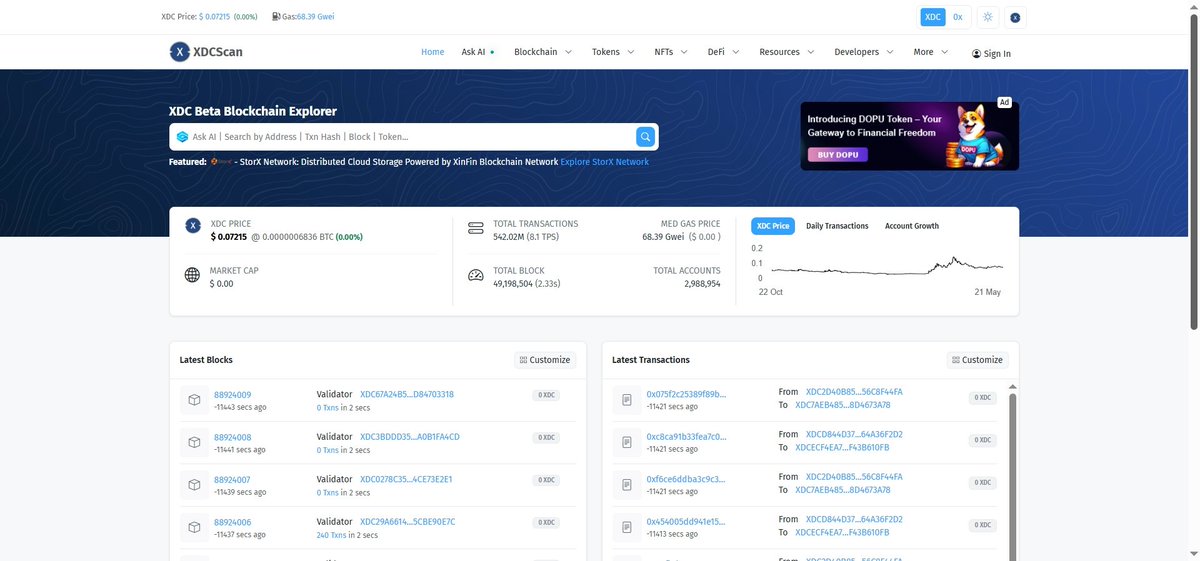Expand the More menu
Screen dimensions: 1200x561
[x=931, y=52]
